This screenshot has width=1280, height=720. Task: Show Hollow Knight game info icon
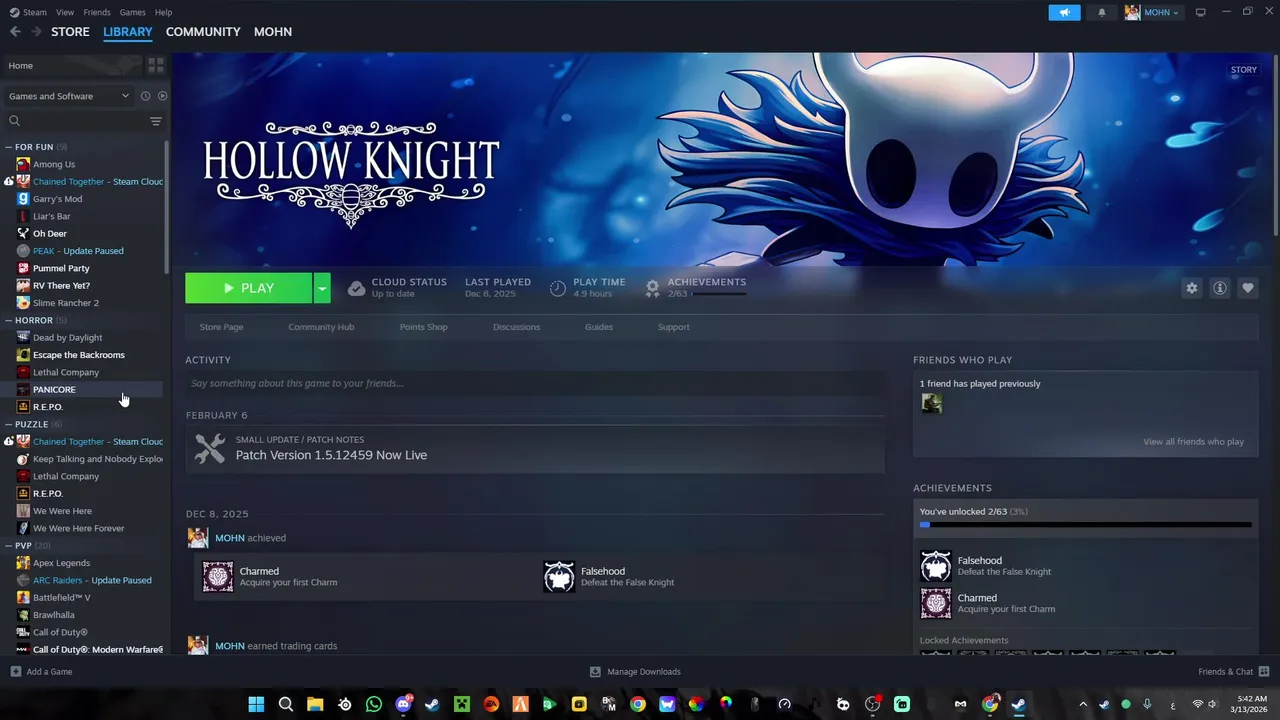tap(1219, 288)
